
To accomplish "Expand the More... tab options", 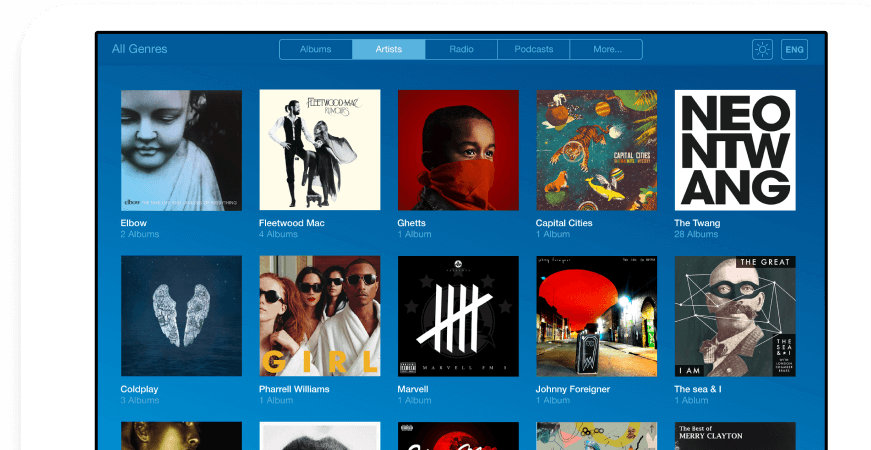I will click(607, 49).
